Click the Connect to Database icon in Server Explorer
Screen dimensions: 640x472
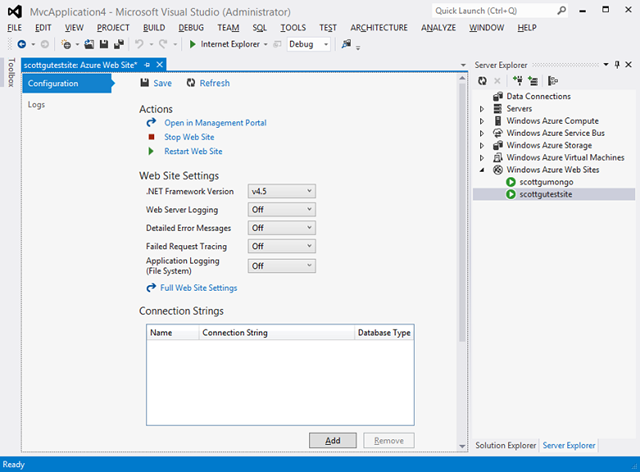(x=518, y=81)
